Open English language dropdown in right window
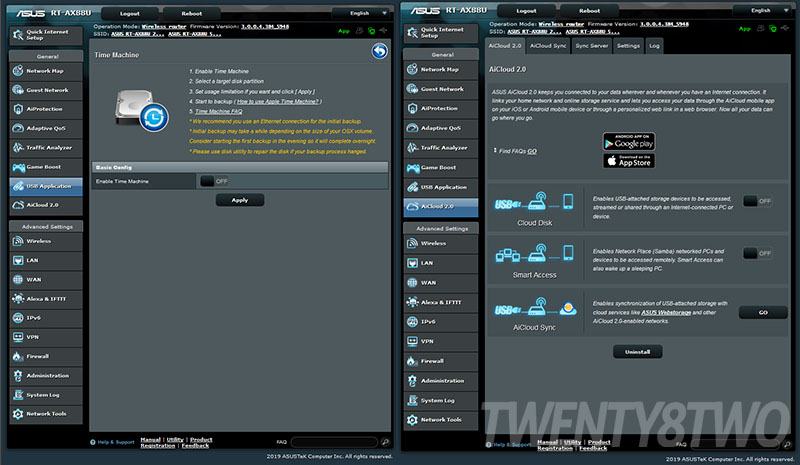Image resolution: width=800 pixels, height=465 pixels. pyautogui.click(x=763, y=10)
